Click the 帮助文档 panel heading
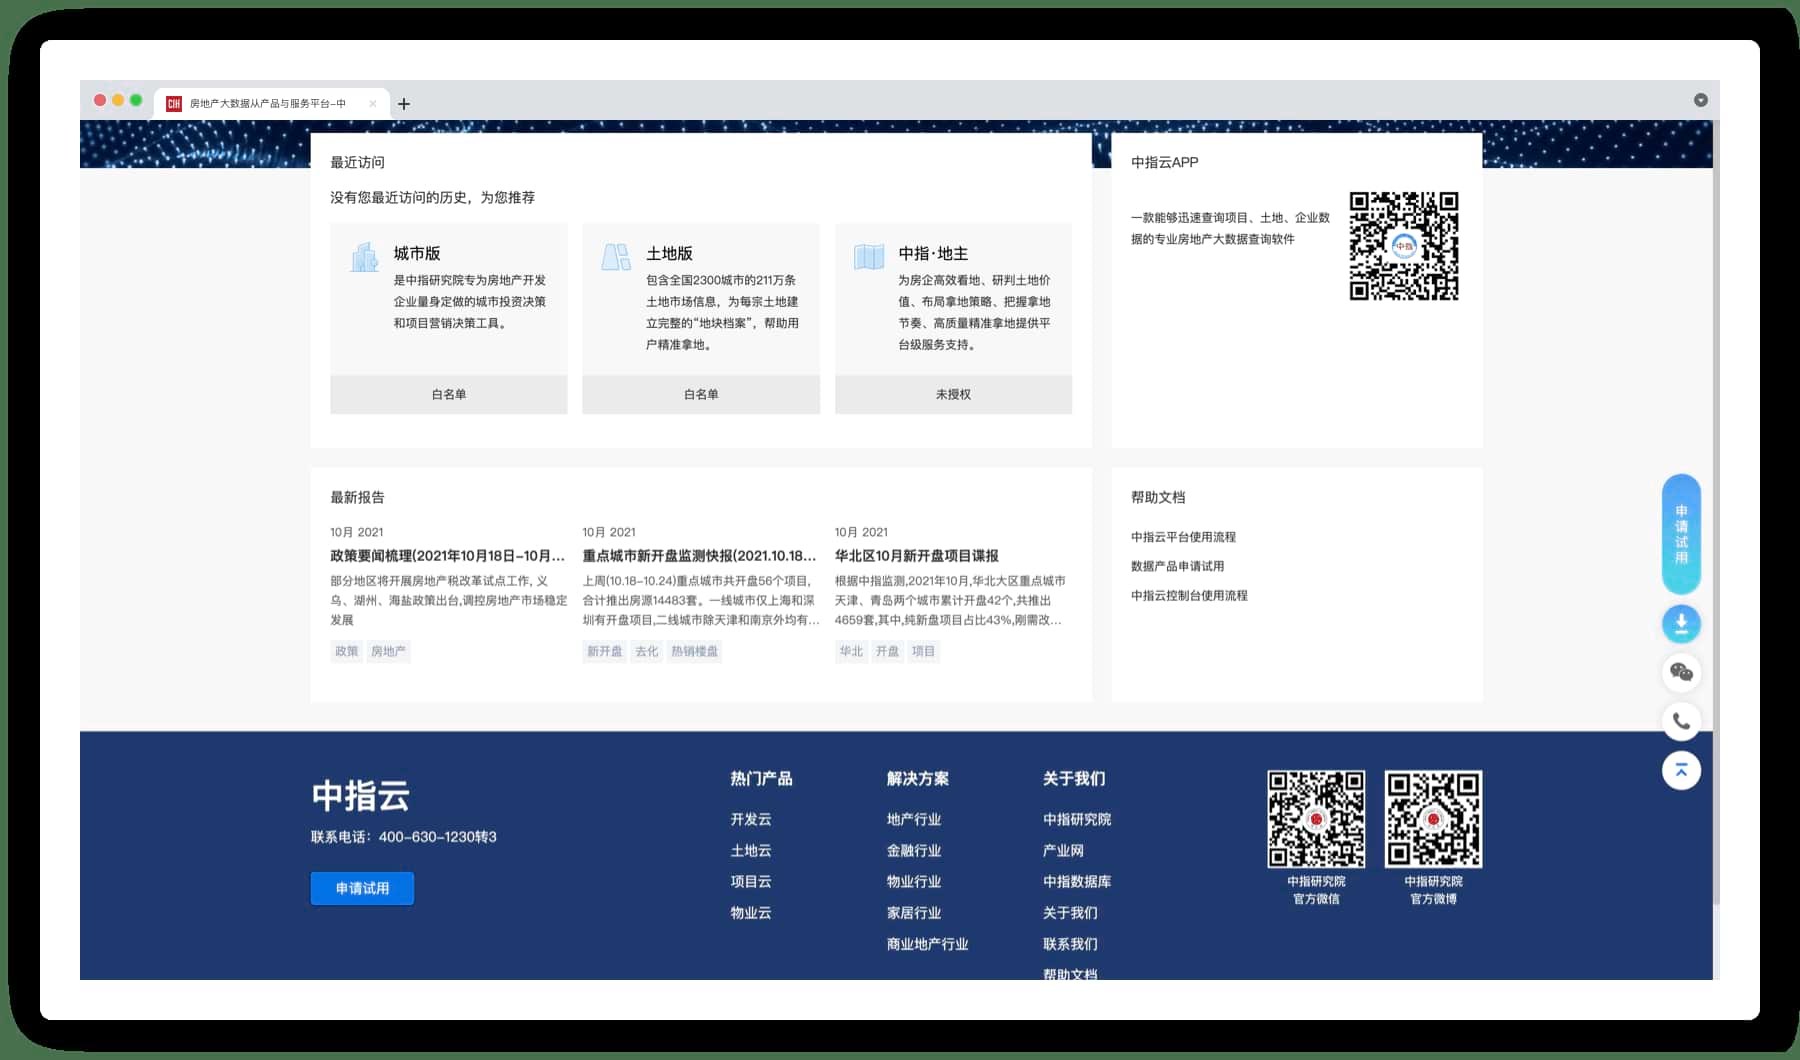 pyautogui.click(x=1158, y=497)
